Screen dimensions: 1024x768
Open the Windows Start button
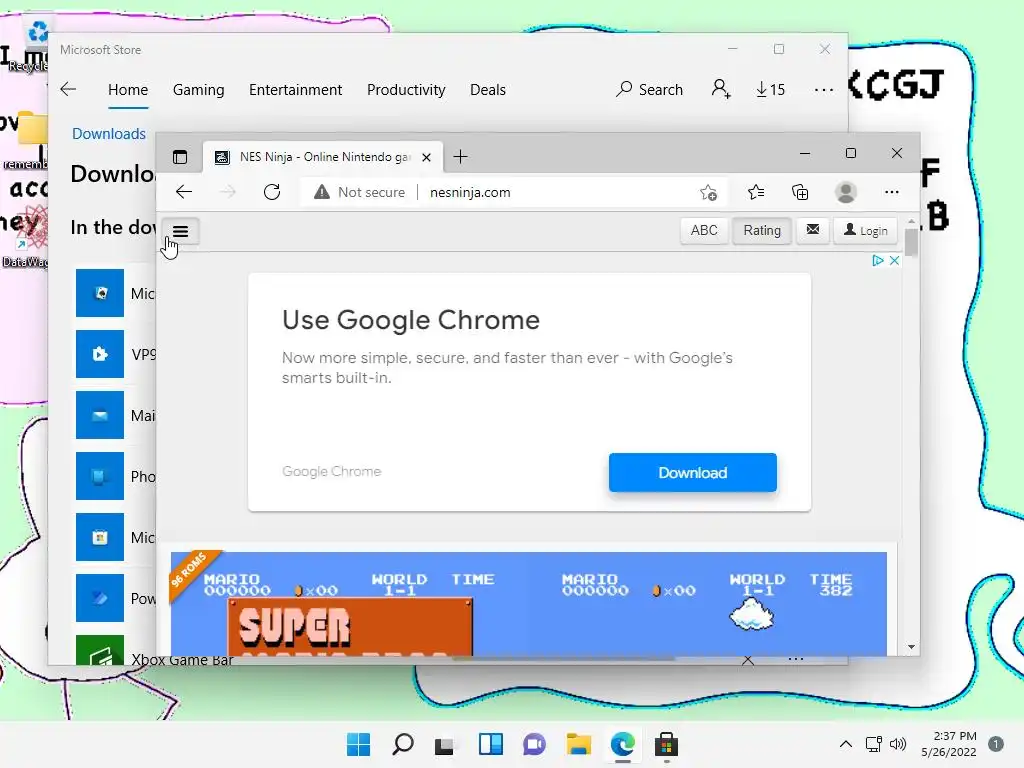[358, 744]
